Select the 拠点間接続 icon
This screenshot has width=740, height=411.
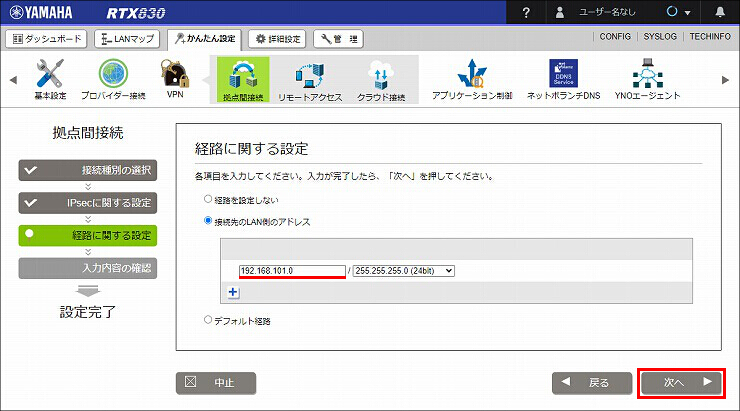243,79
